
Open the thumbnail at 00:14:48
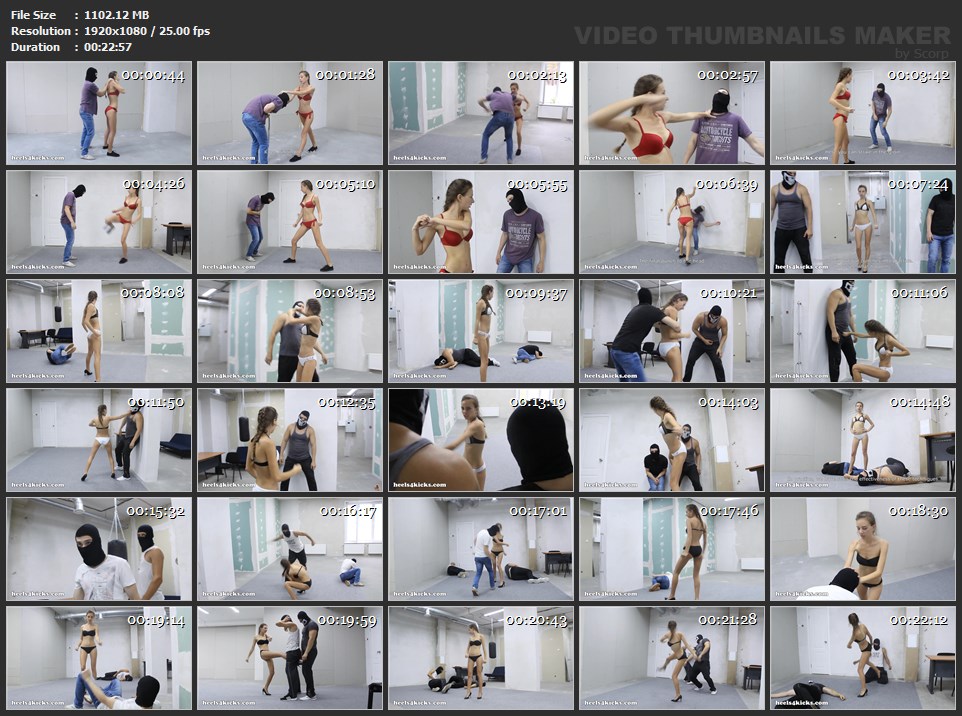(x=862, y=440)
